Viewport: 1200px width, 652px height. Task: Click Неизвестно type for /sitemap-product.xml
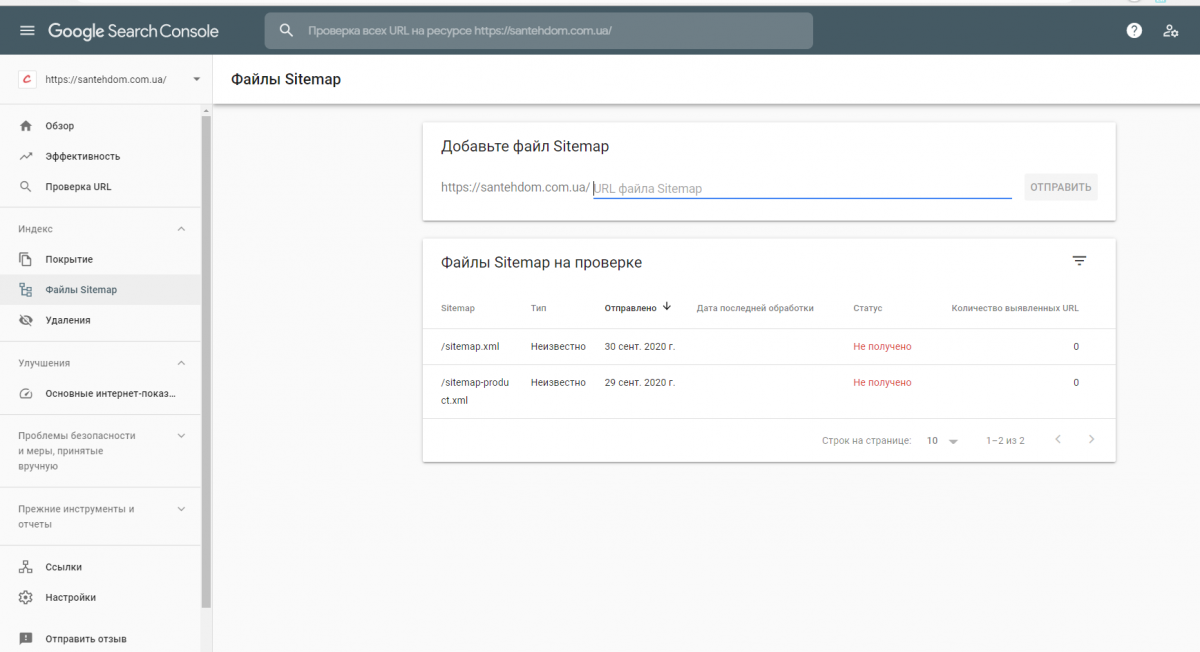[558, 383]
